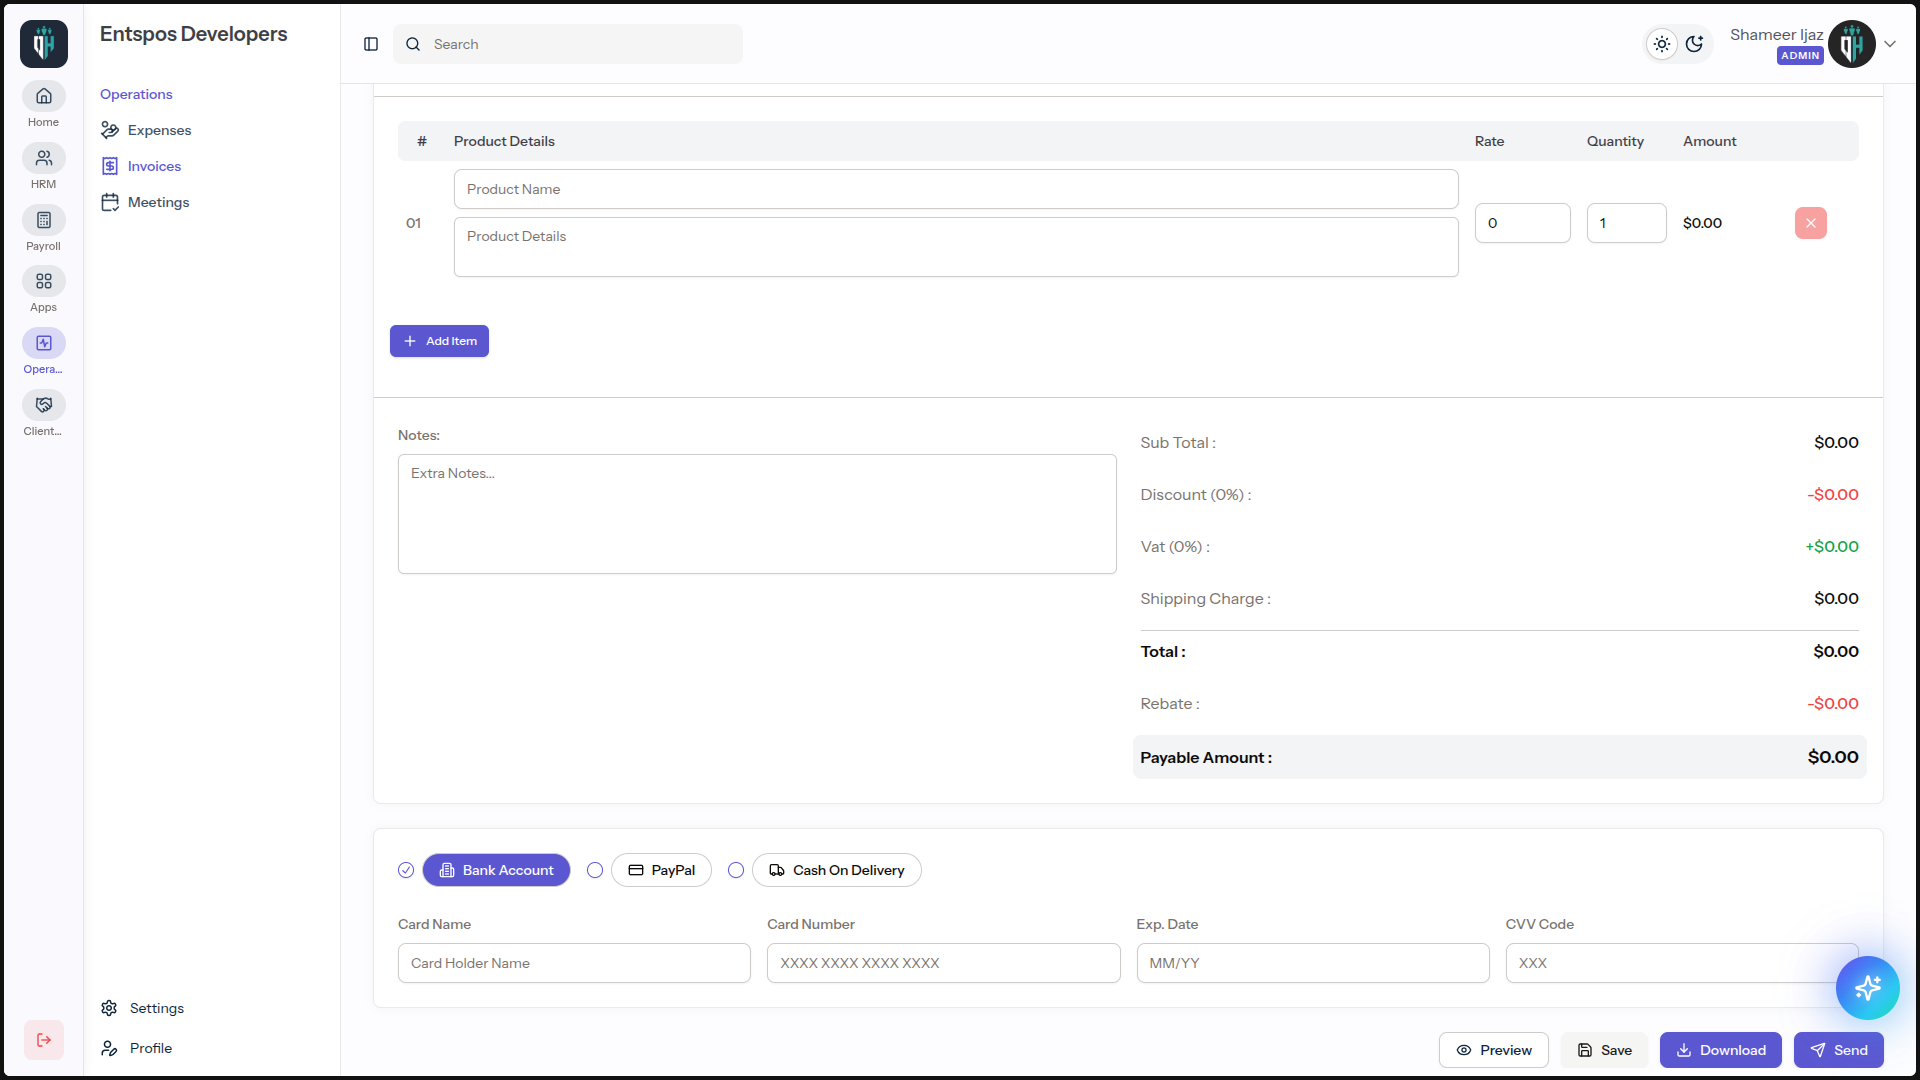Viewport: 1920px width, 1080px height.
Task: Click the Bank Account payment label
Action: tap(496, 870)
